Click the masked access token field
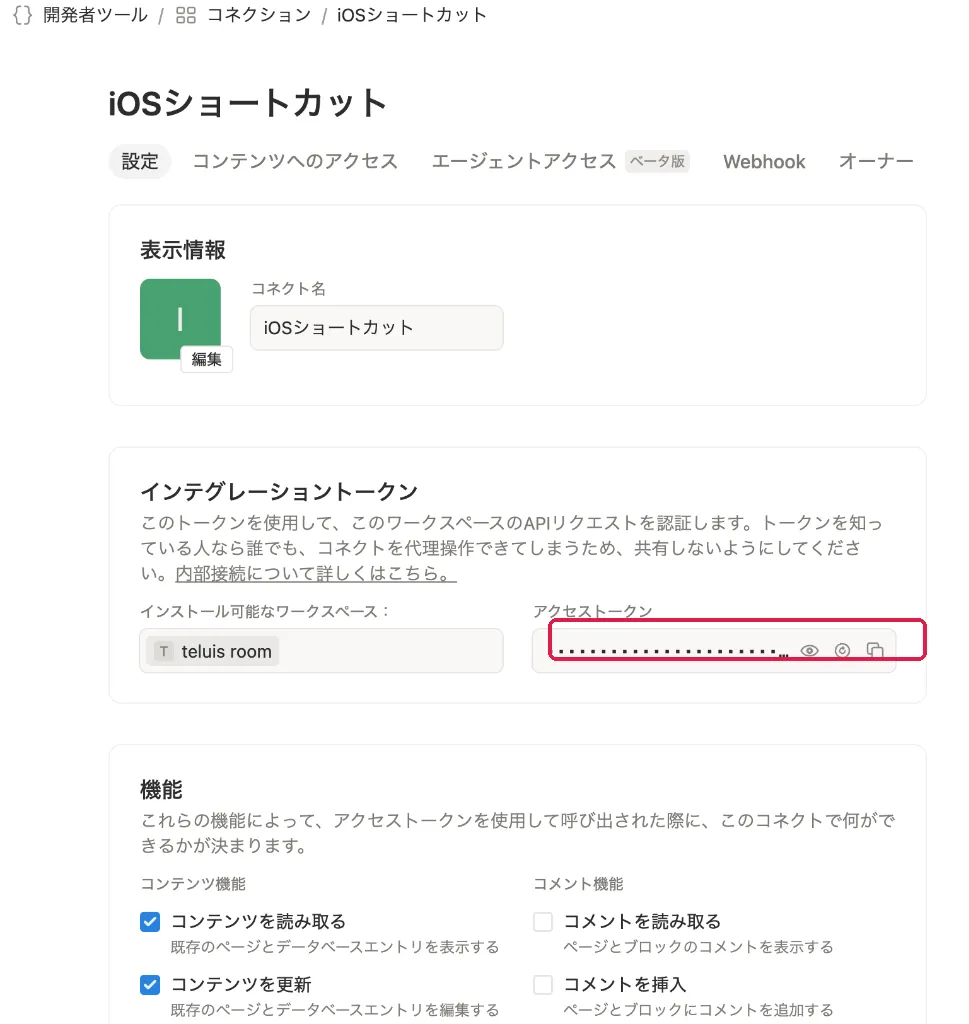Image resolution: width=969 pixels, height=1024 pixels. (714, 650)
